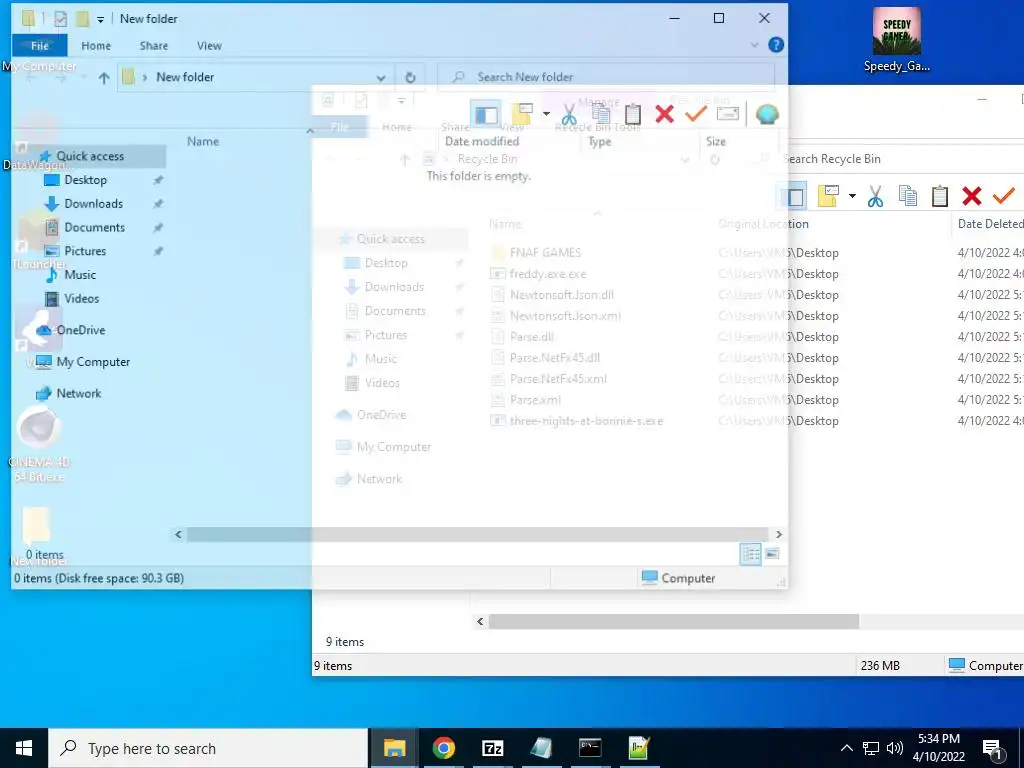This screenshot has width=1024, height=768.
Task: Select Desktop in New folder sidebar
Action: 85,180
